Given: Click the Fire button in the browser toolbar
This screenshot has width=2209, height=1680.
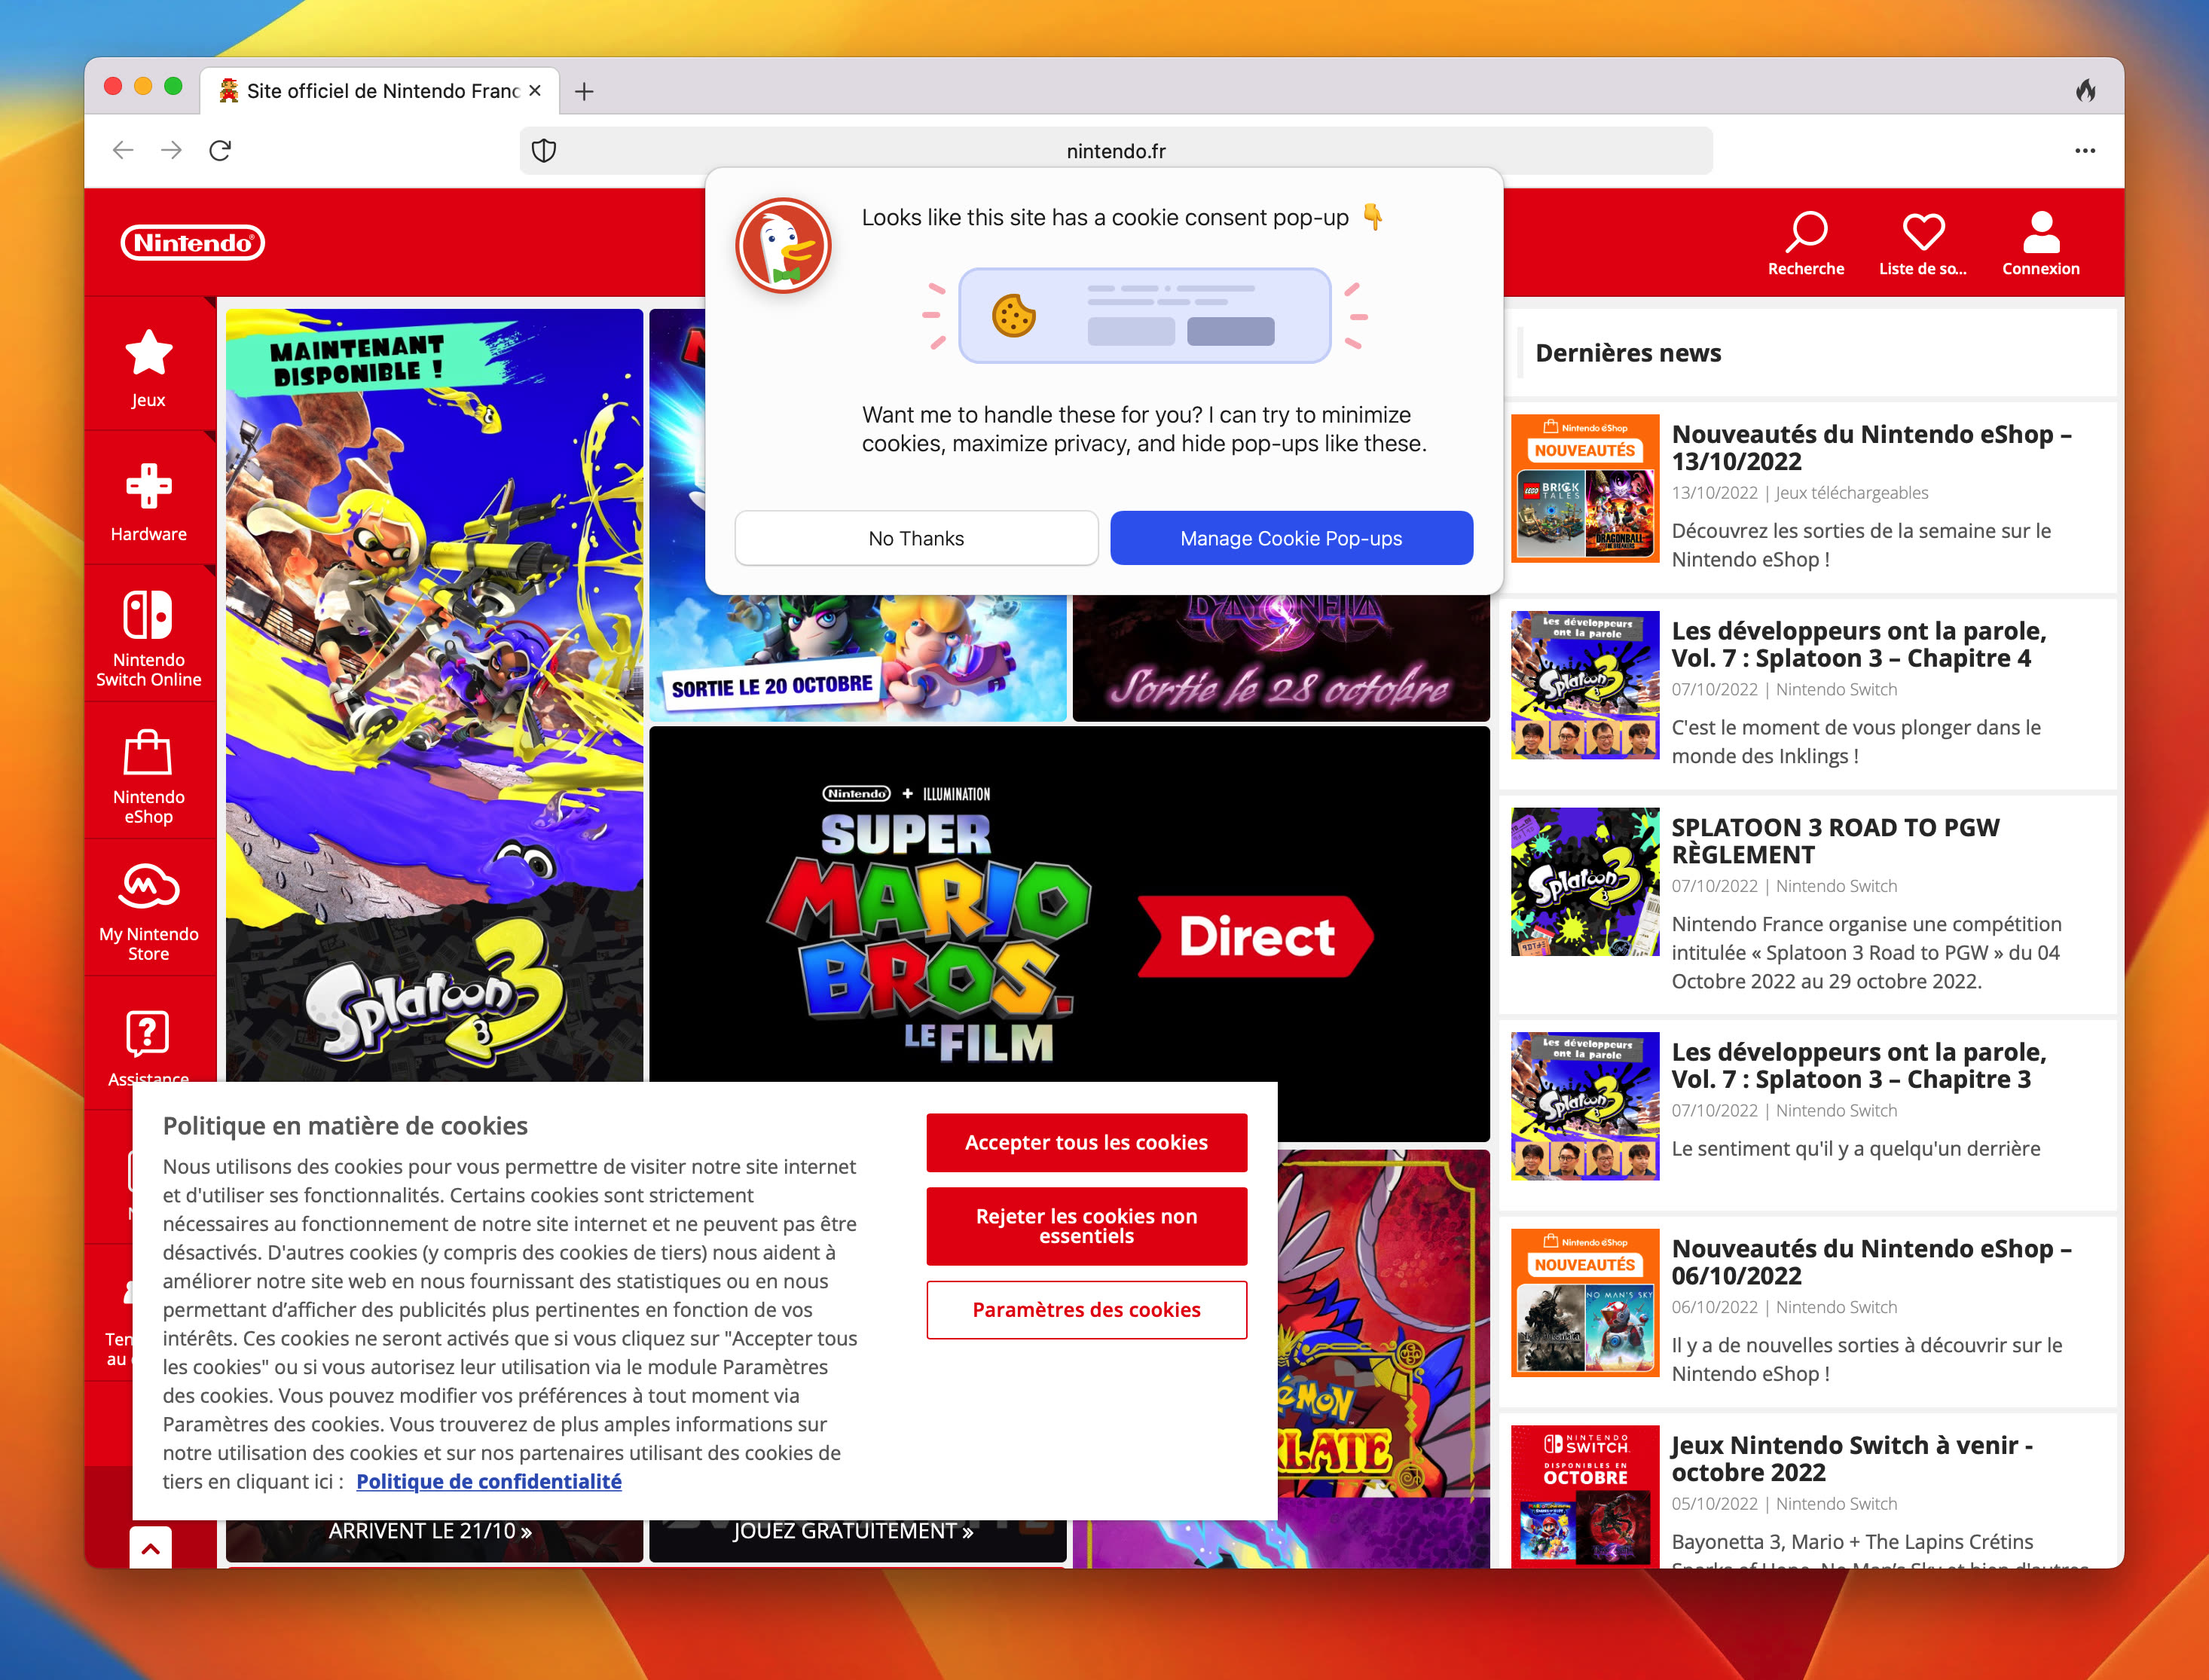Looking at the screenshot, I should click(2085, 90).
